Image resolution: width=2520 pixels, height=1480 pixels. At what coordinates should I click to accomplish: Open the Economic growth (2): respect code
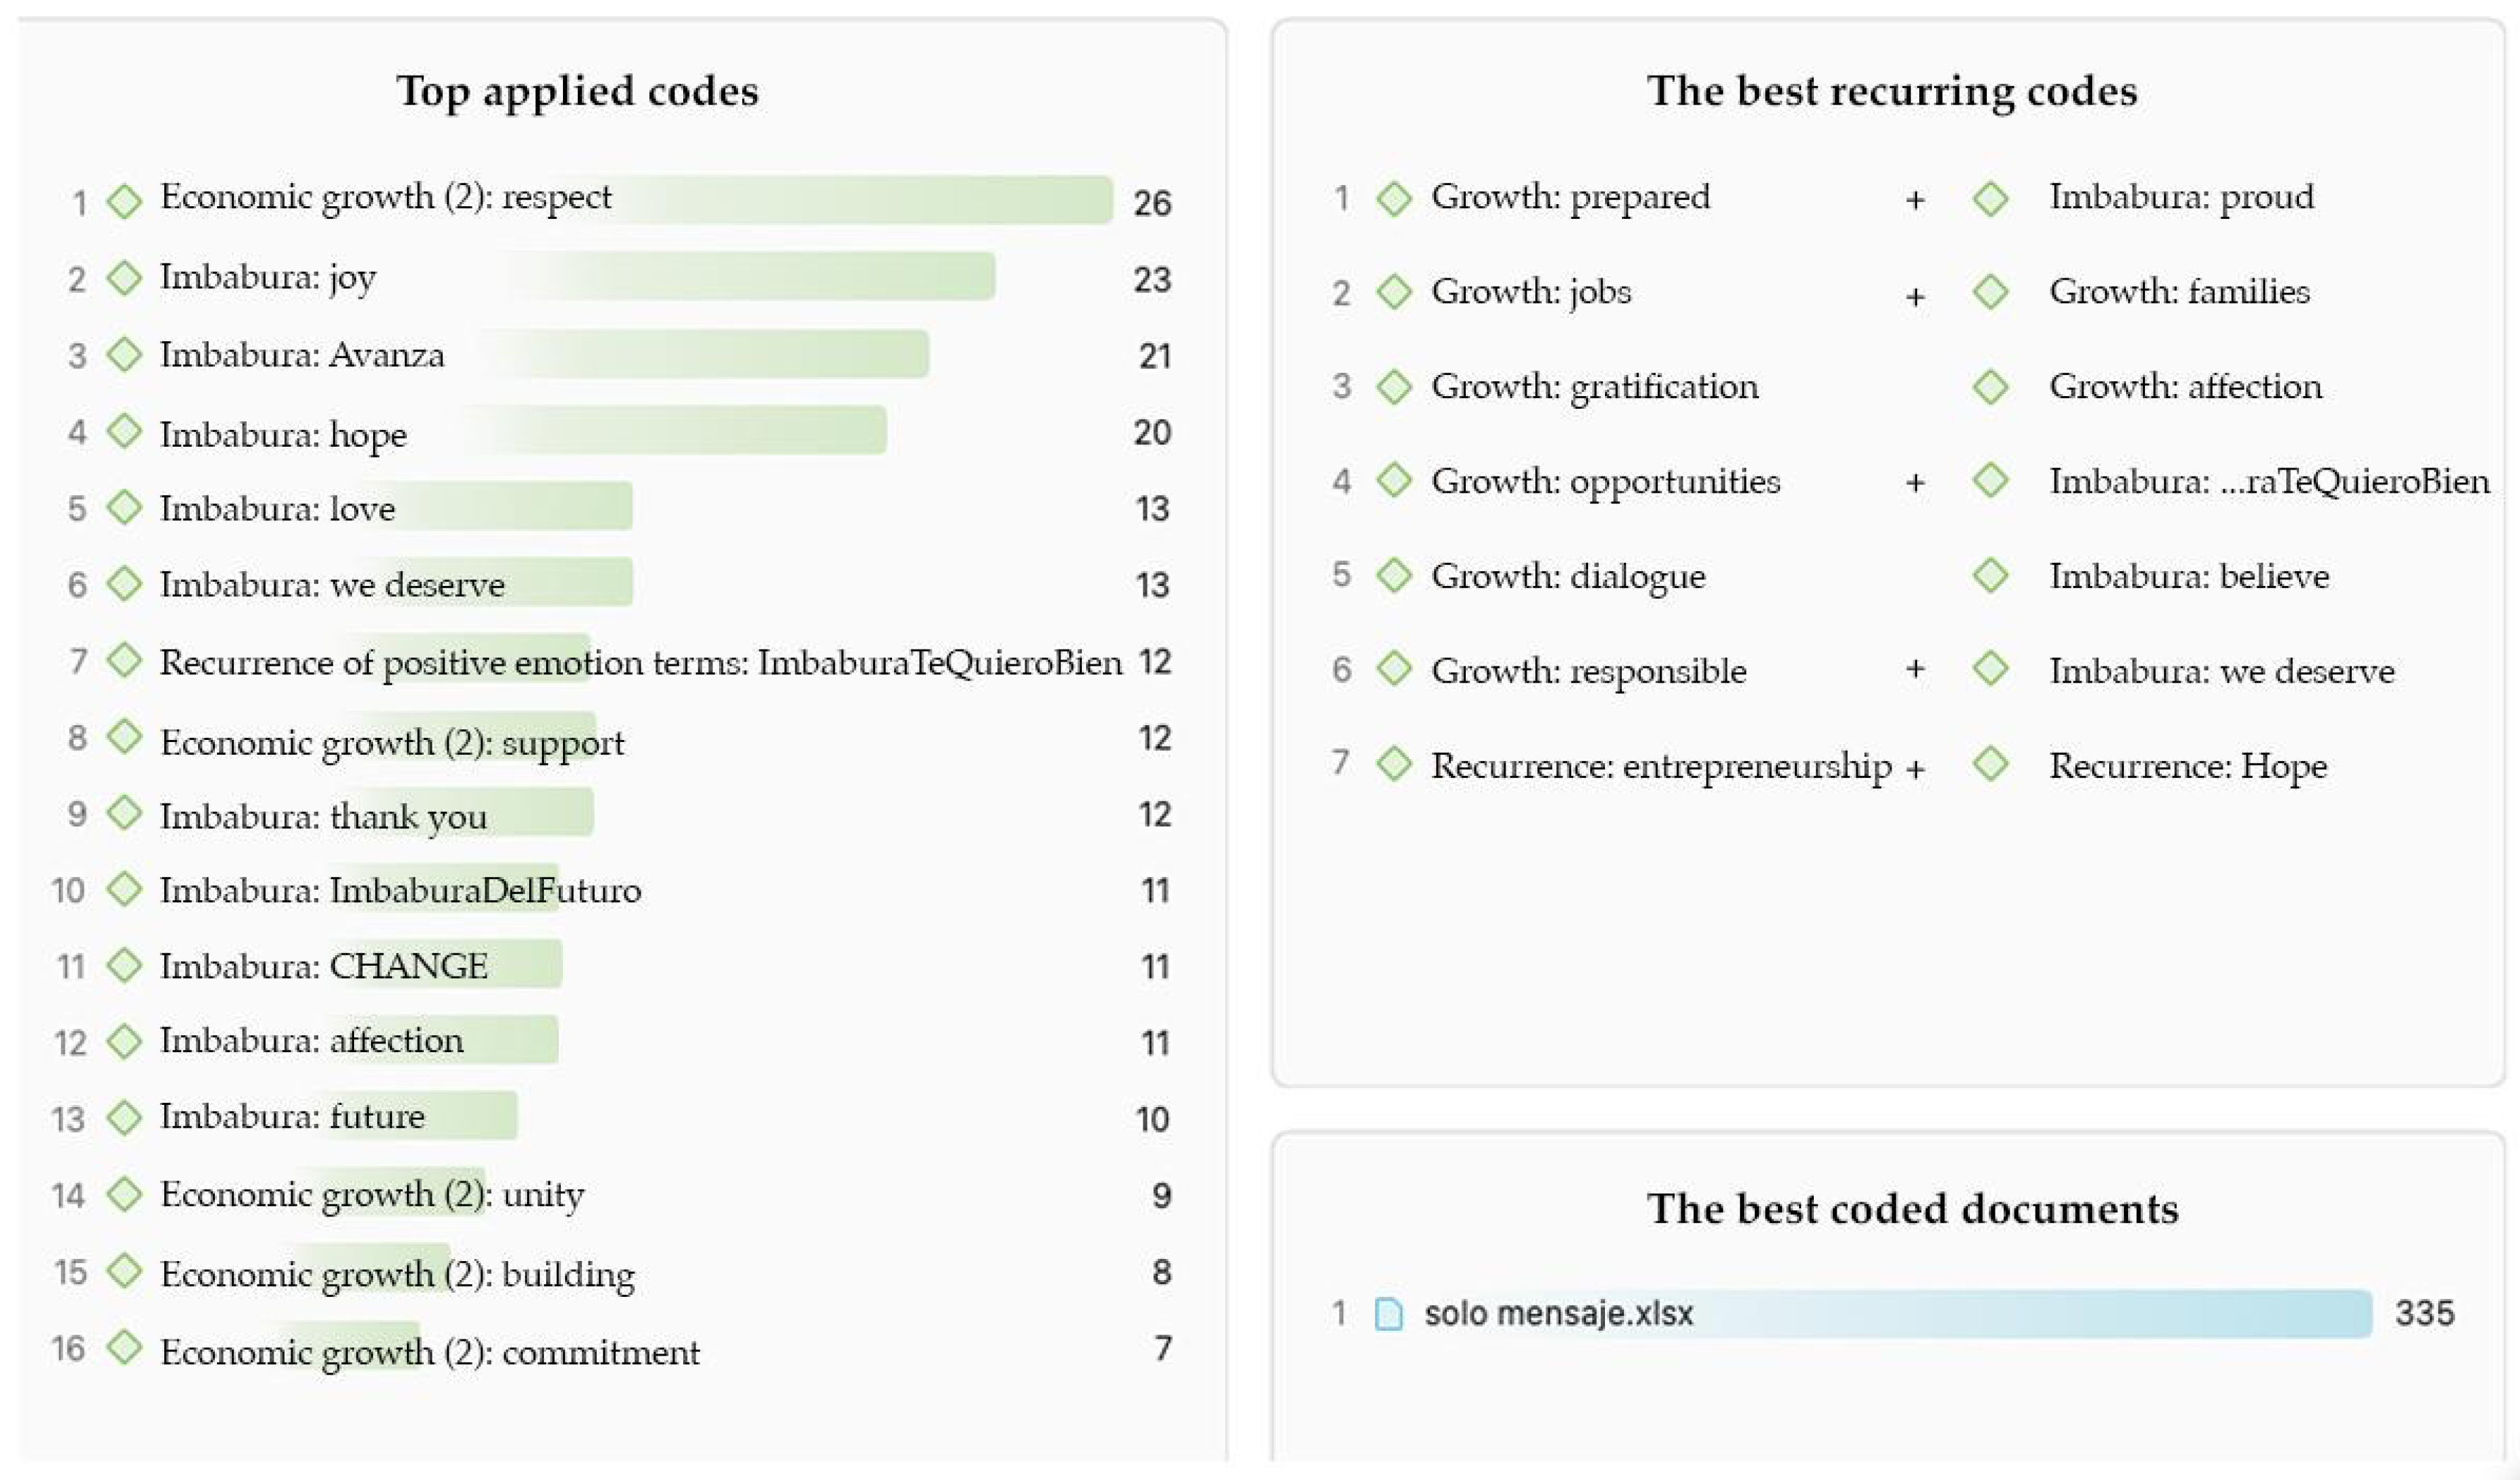385,198
